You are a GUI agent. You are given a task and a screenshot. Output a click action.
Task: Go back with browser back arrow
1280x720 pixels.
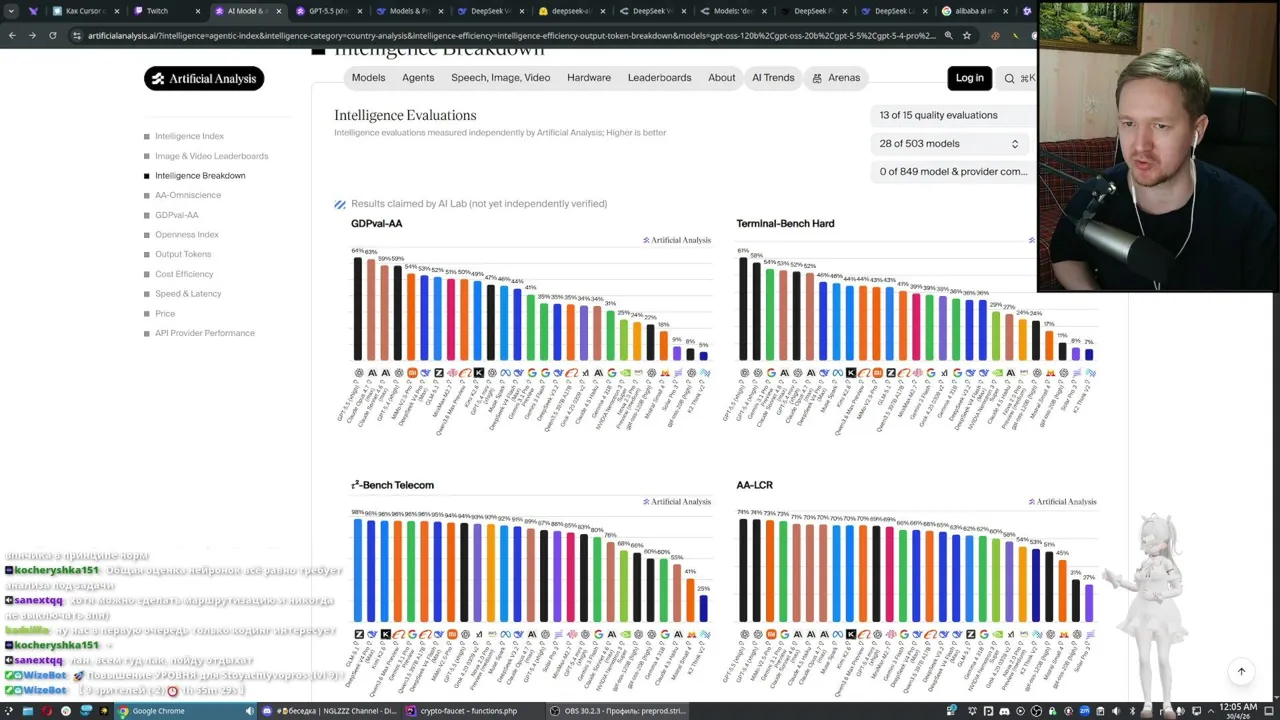11,35
